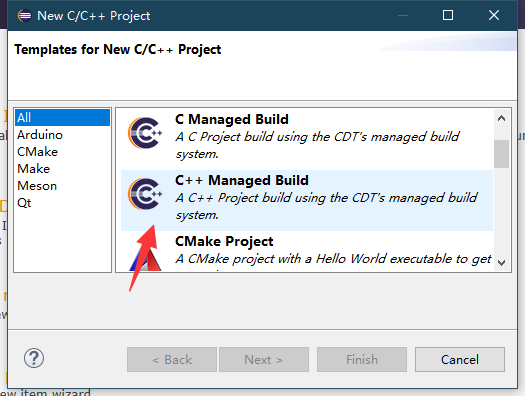
Task: Select C Managed Build template title
Action: tap(232, 120)
